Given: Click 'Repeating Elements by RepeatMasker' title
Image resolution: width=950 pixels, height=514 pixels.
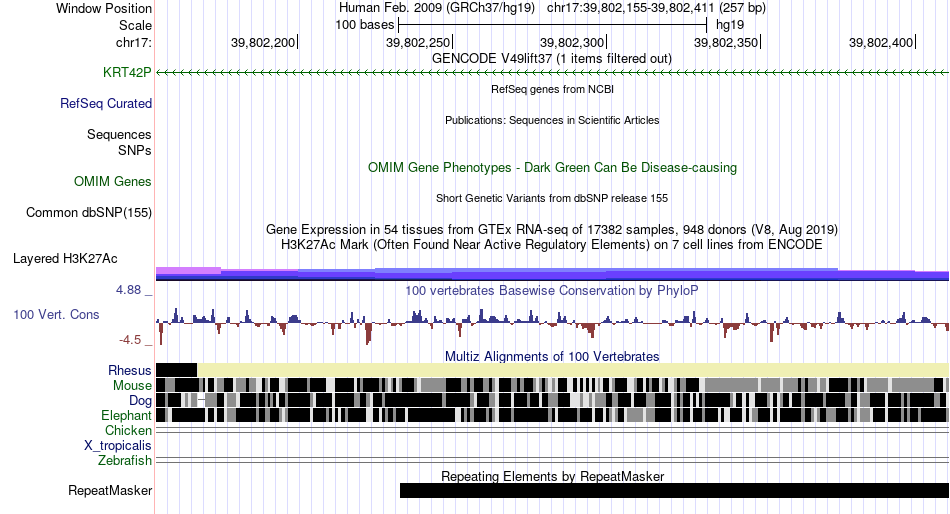Looking at the screenshot, I should [552, 476].
